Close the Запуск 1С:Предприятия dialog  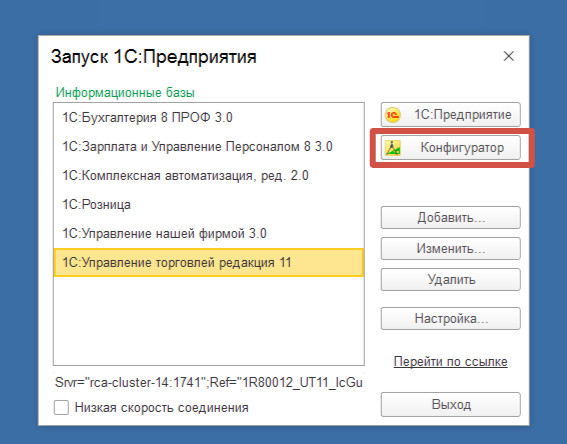[509, 56]
